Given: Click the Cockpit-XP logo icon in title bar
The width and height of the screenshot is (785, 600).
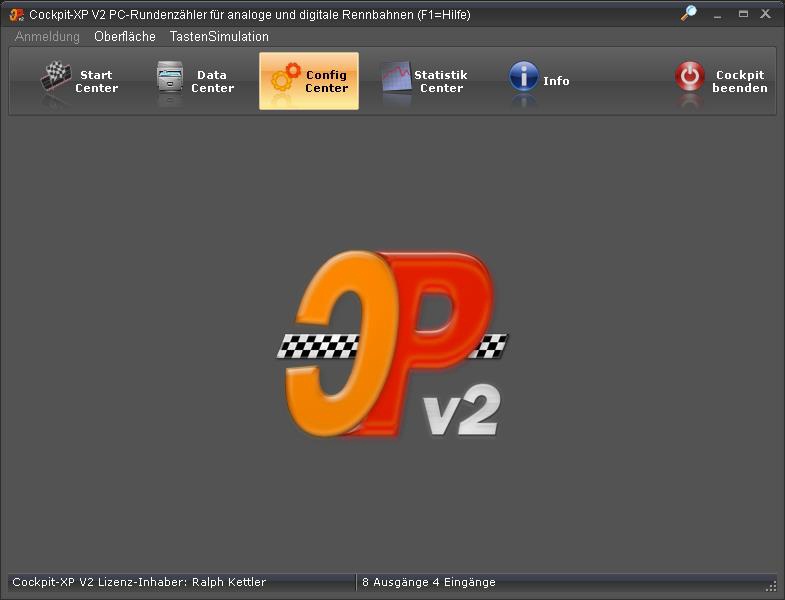Looking at the screenshot, I should pos(17,15).
